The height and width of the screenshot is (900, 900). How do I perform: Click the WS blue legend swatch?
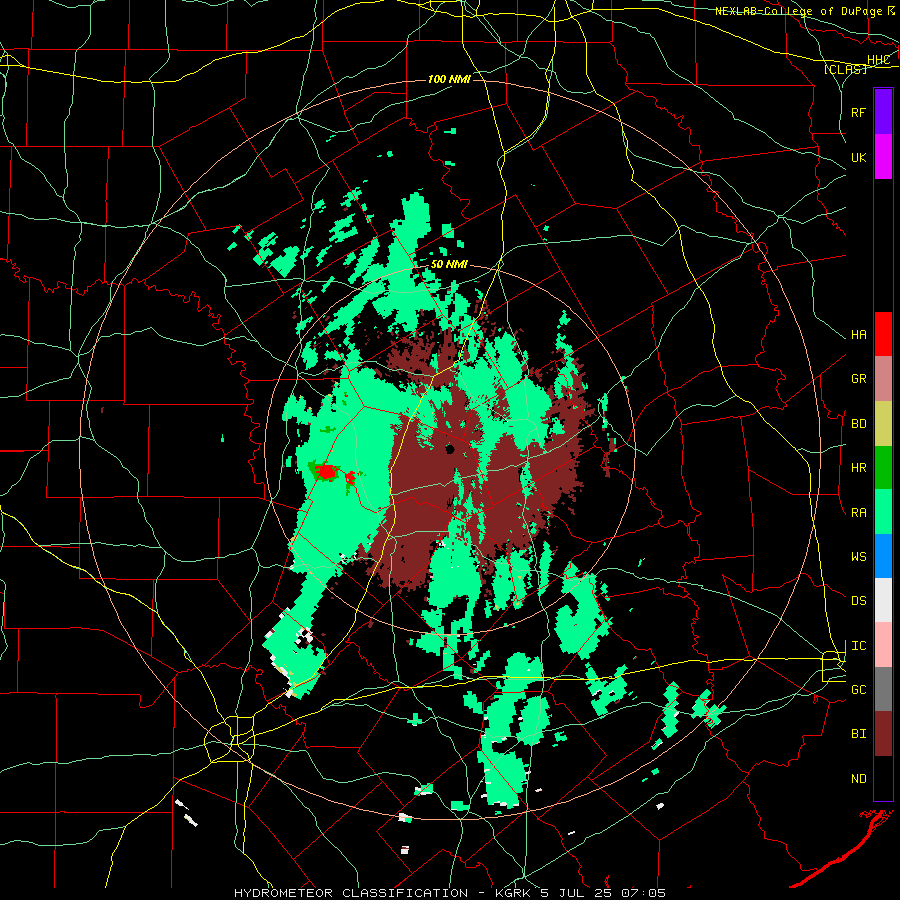(x=883, y=556)
